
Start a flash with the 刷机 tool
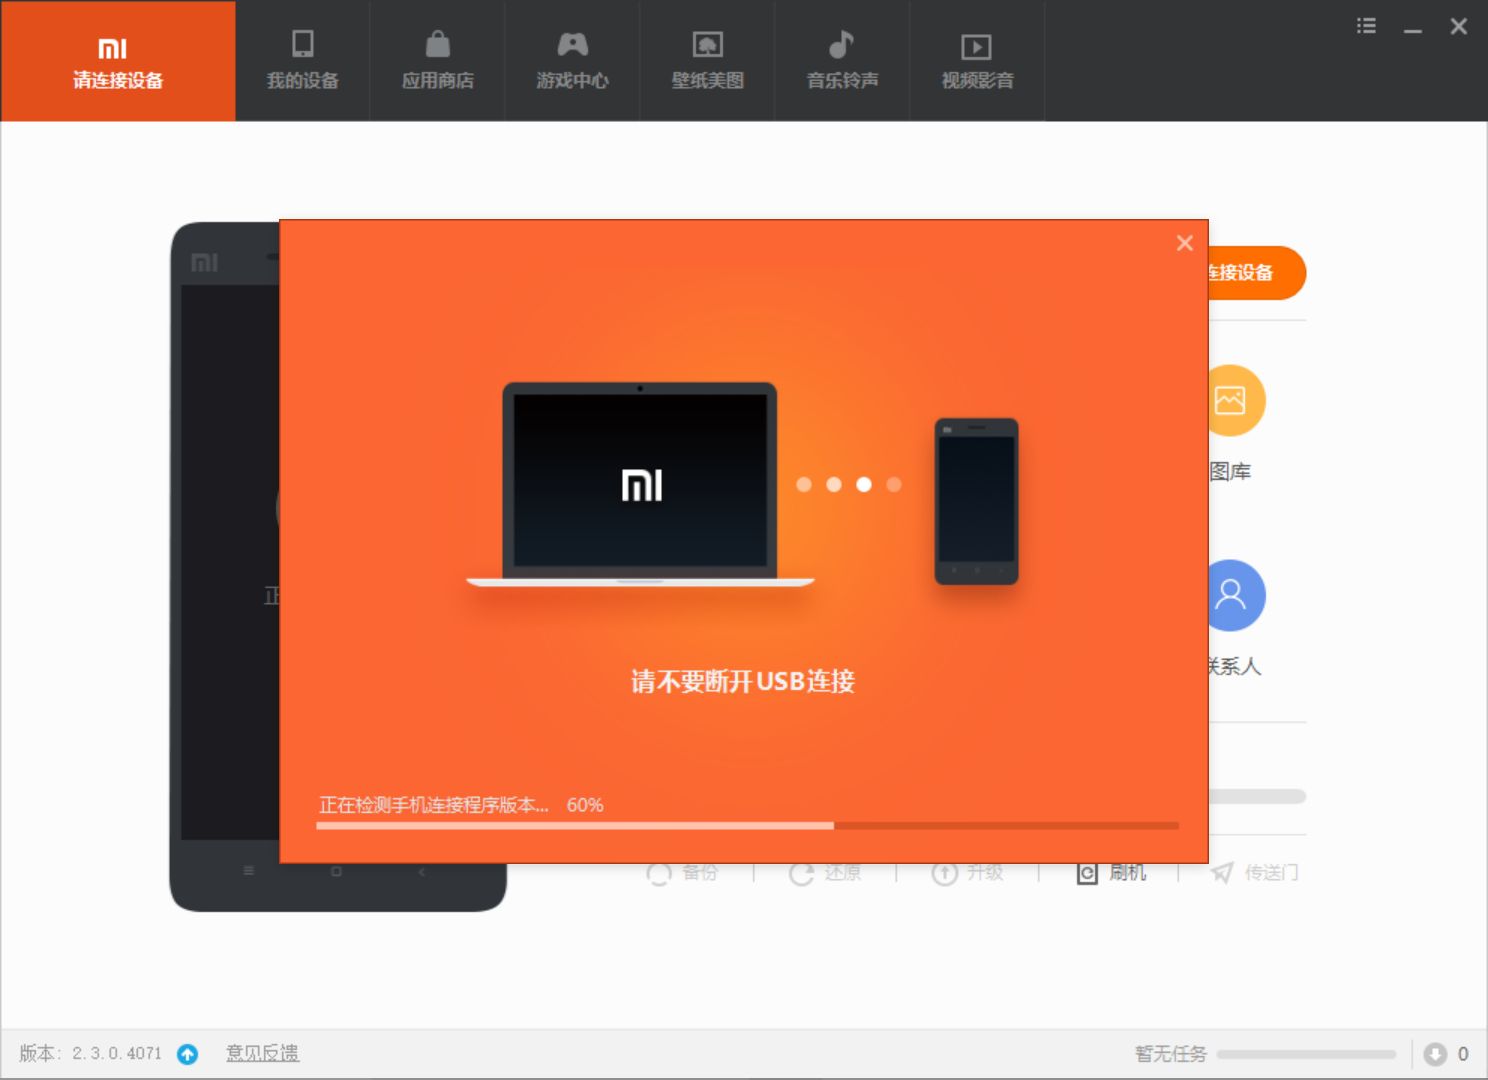[x=1111, y=872]
